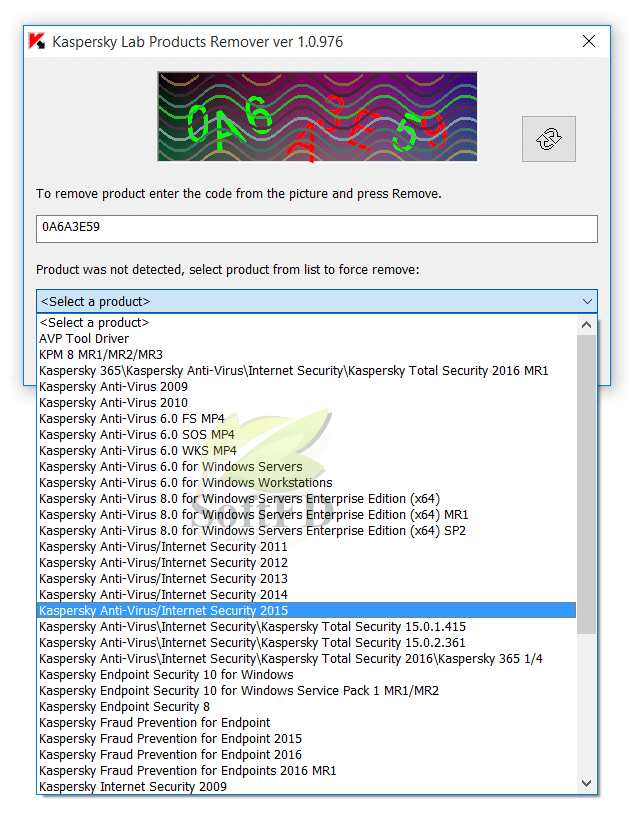Viewport: 634px width, 813px height.
Task: Select Kaspersky Endpoint Security 8
Action: [x=306, y=707]
